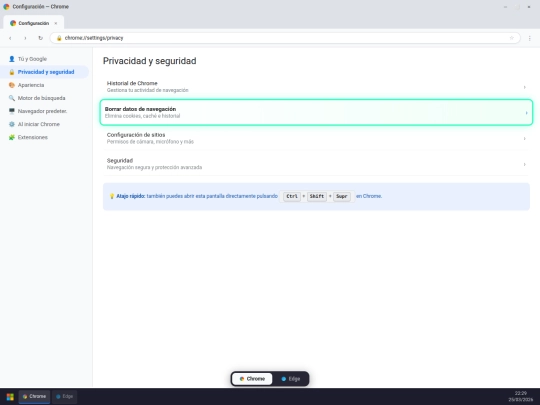
Task: Open the Windows Start menu
Action: click(10, 397)
